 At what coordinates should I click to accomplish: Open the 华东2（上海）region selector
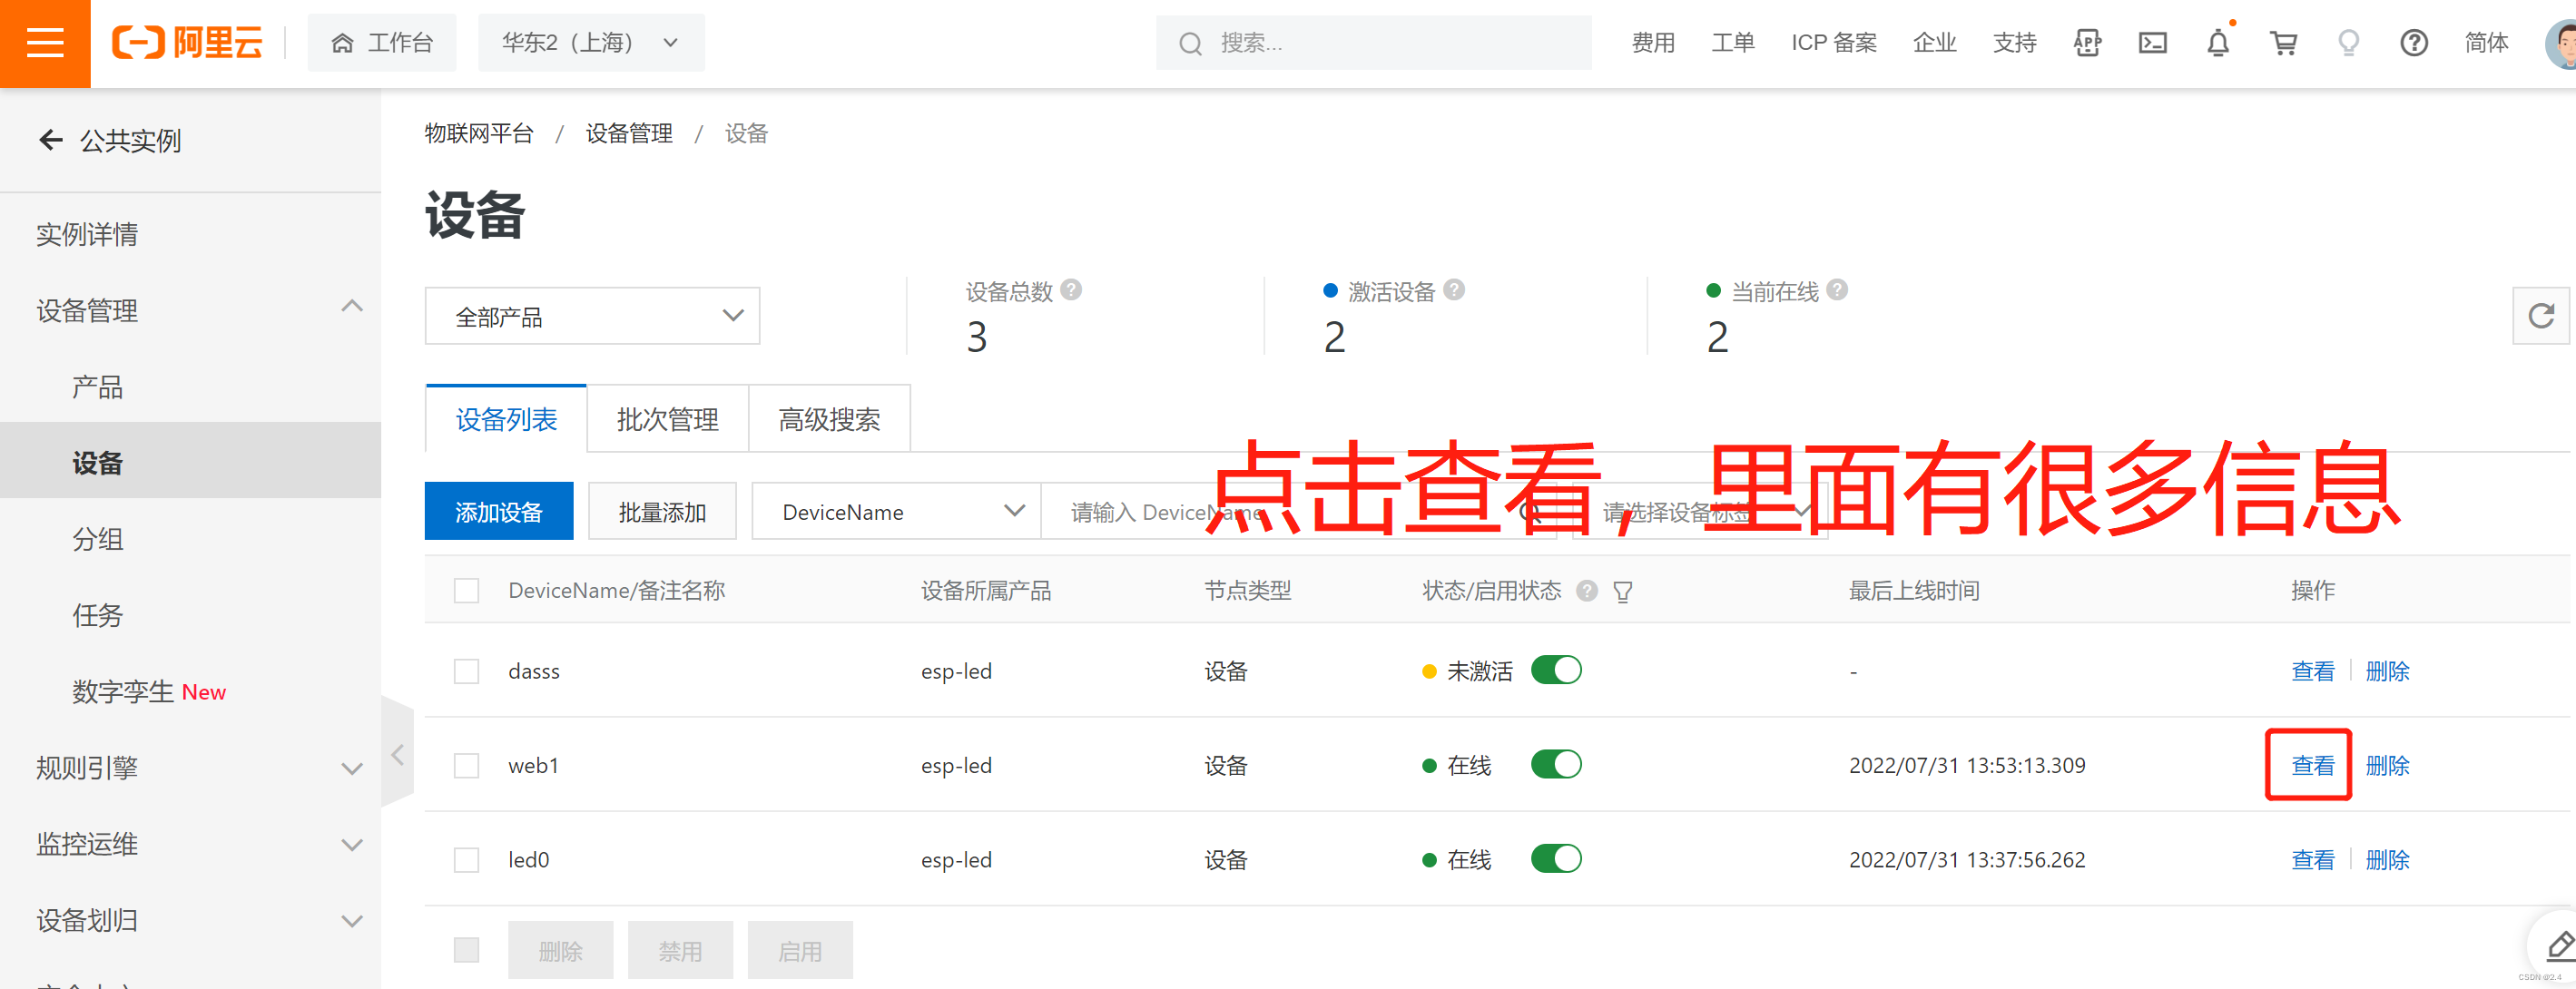[x=590, y=43]
